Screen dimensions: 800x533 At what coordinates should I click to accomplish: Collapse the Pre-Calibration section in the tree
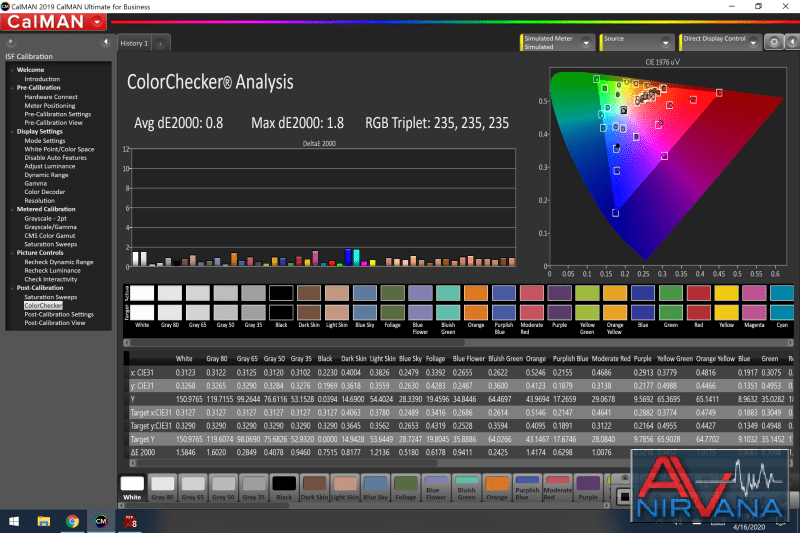12,88
